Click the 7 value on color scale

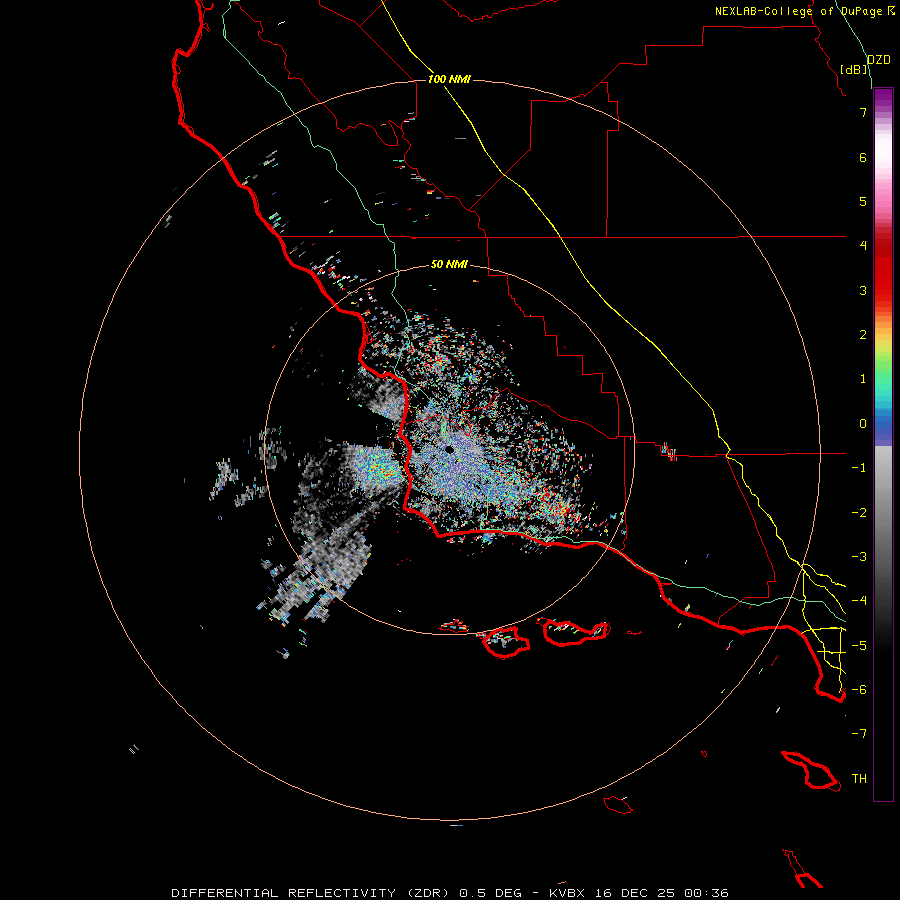click(863, 112)
